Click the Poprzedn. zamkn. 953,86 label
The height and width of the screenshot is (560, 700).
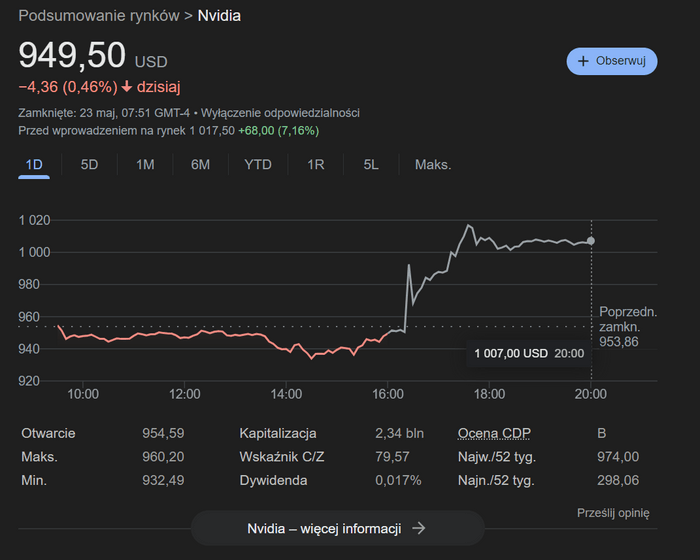click(x=628, y=327)
